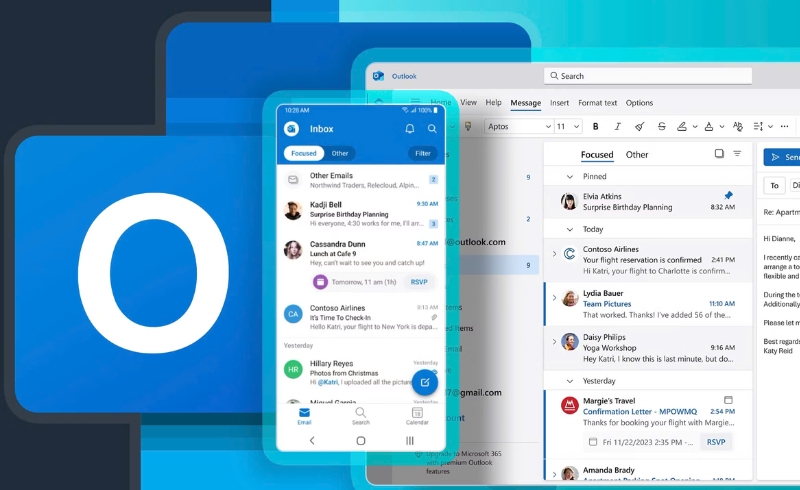Tap the Other Emails envelope icon on phone
The image size is (800, 490).
click(293, 180)
